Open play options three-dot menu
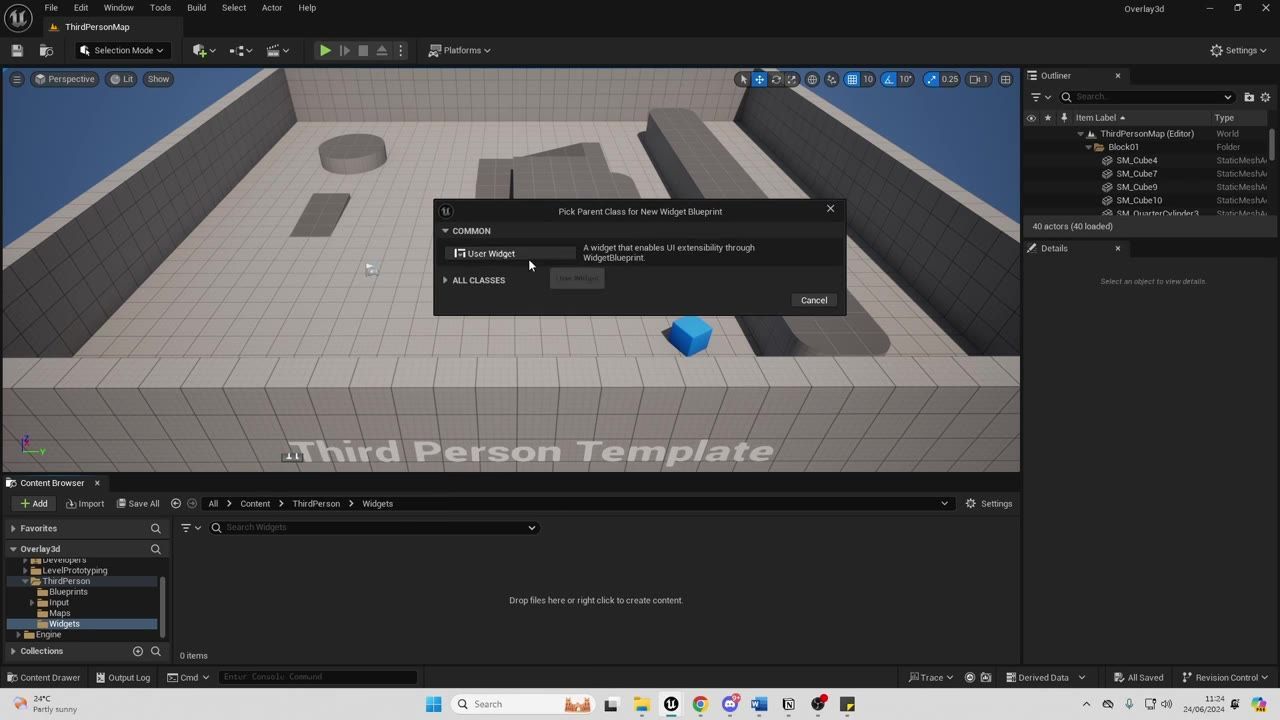Viewport: 1280px width, 720px height. pyautogui.click(x=401, y=50)
